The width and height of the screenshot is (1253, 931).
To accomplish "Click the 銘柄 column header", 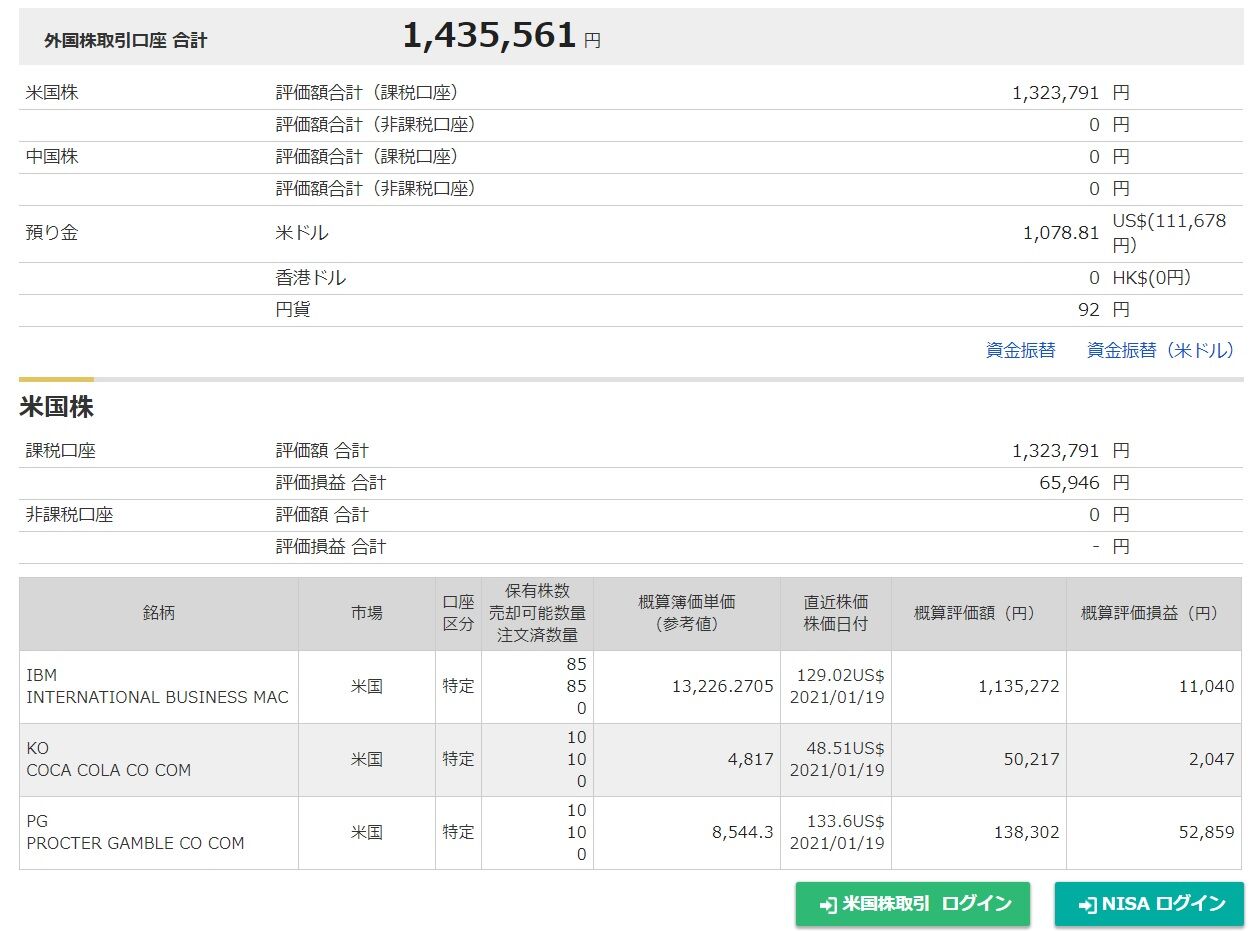I will (x=158, y=613).
